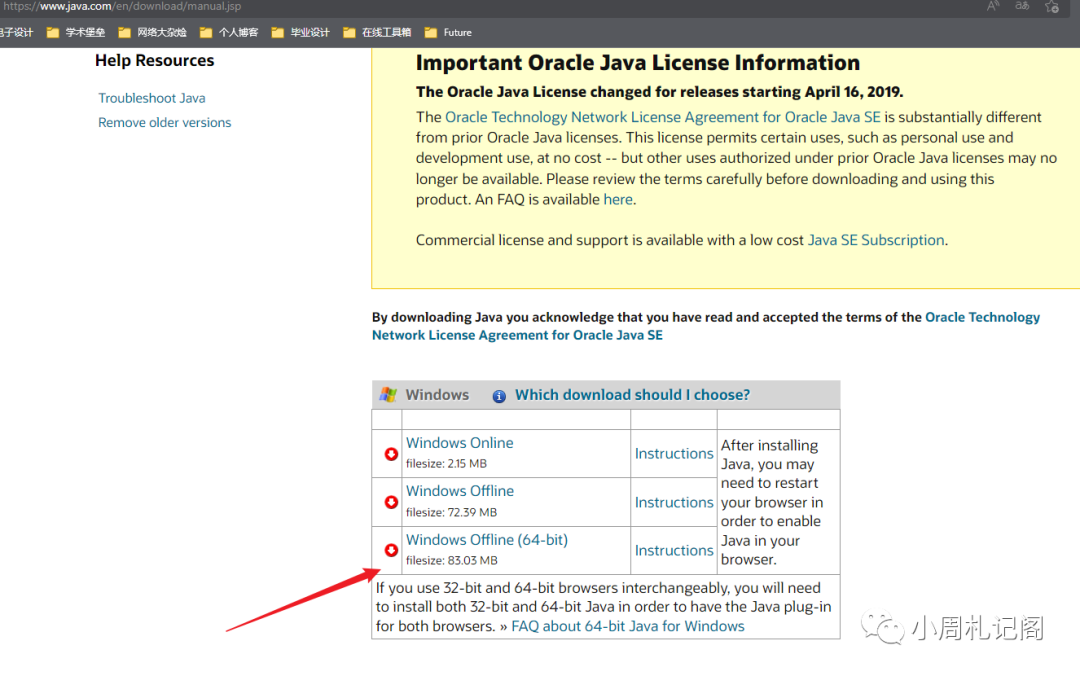This screenshot has width=1080, height=676.
Task: Open Instructions for Windows Offline 72.39 MB
Action: pyautogui.click(x=674, y=502)
